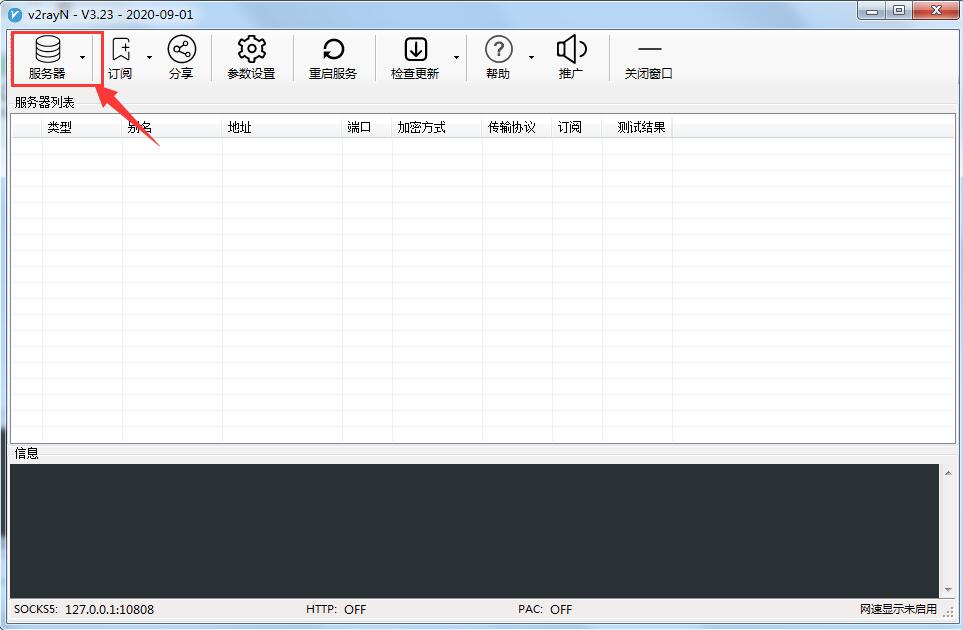Image resolution: width=963 pixels, height=630 pixels.
Task: Click the 信息 dark log text area
Action: coord(474,531)
